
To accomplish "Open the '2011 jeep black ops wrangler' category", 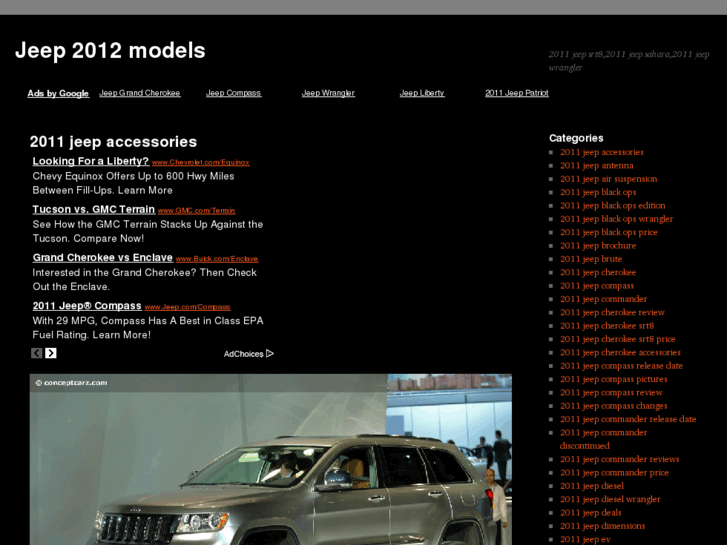I will 616,219.
